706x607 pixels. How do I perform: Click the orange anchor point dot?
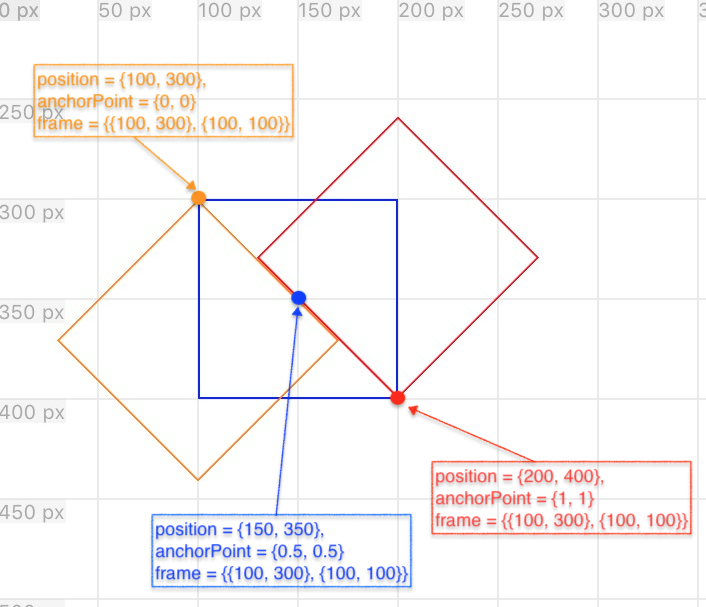199,198
